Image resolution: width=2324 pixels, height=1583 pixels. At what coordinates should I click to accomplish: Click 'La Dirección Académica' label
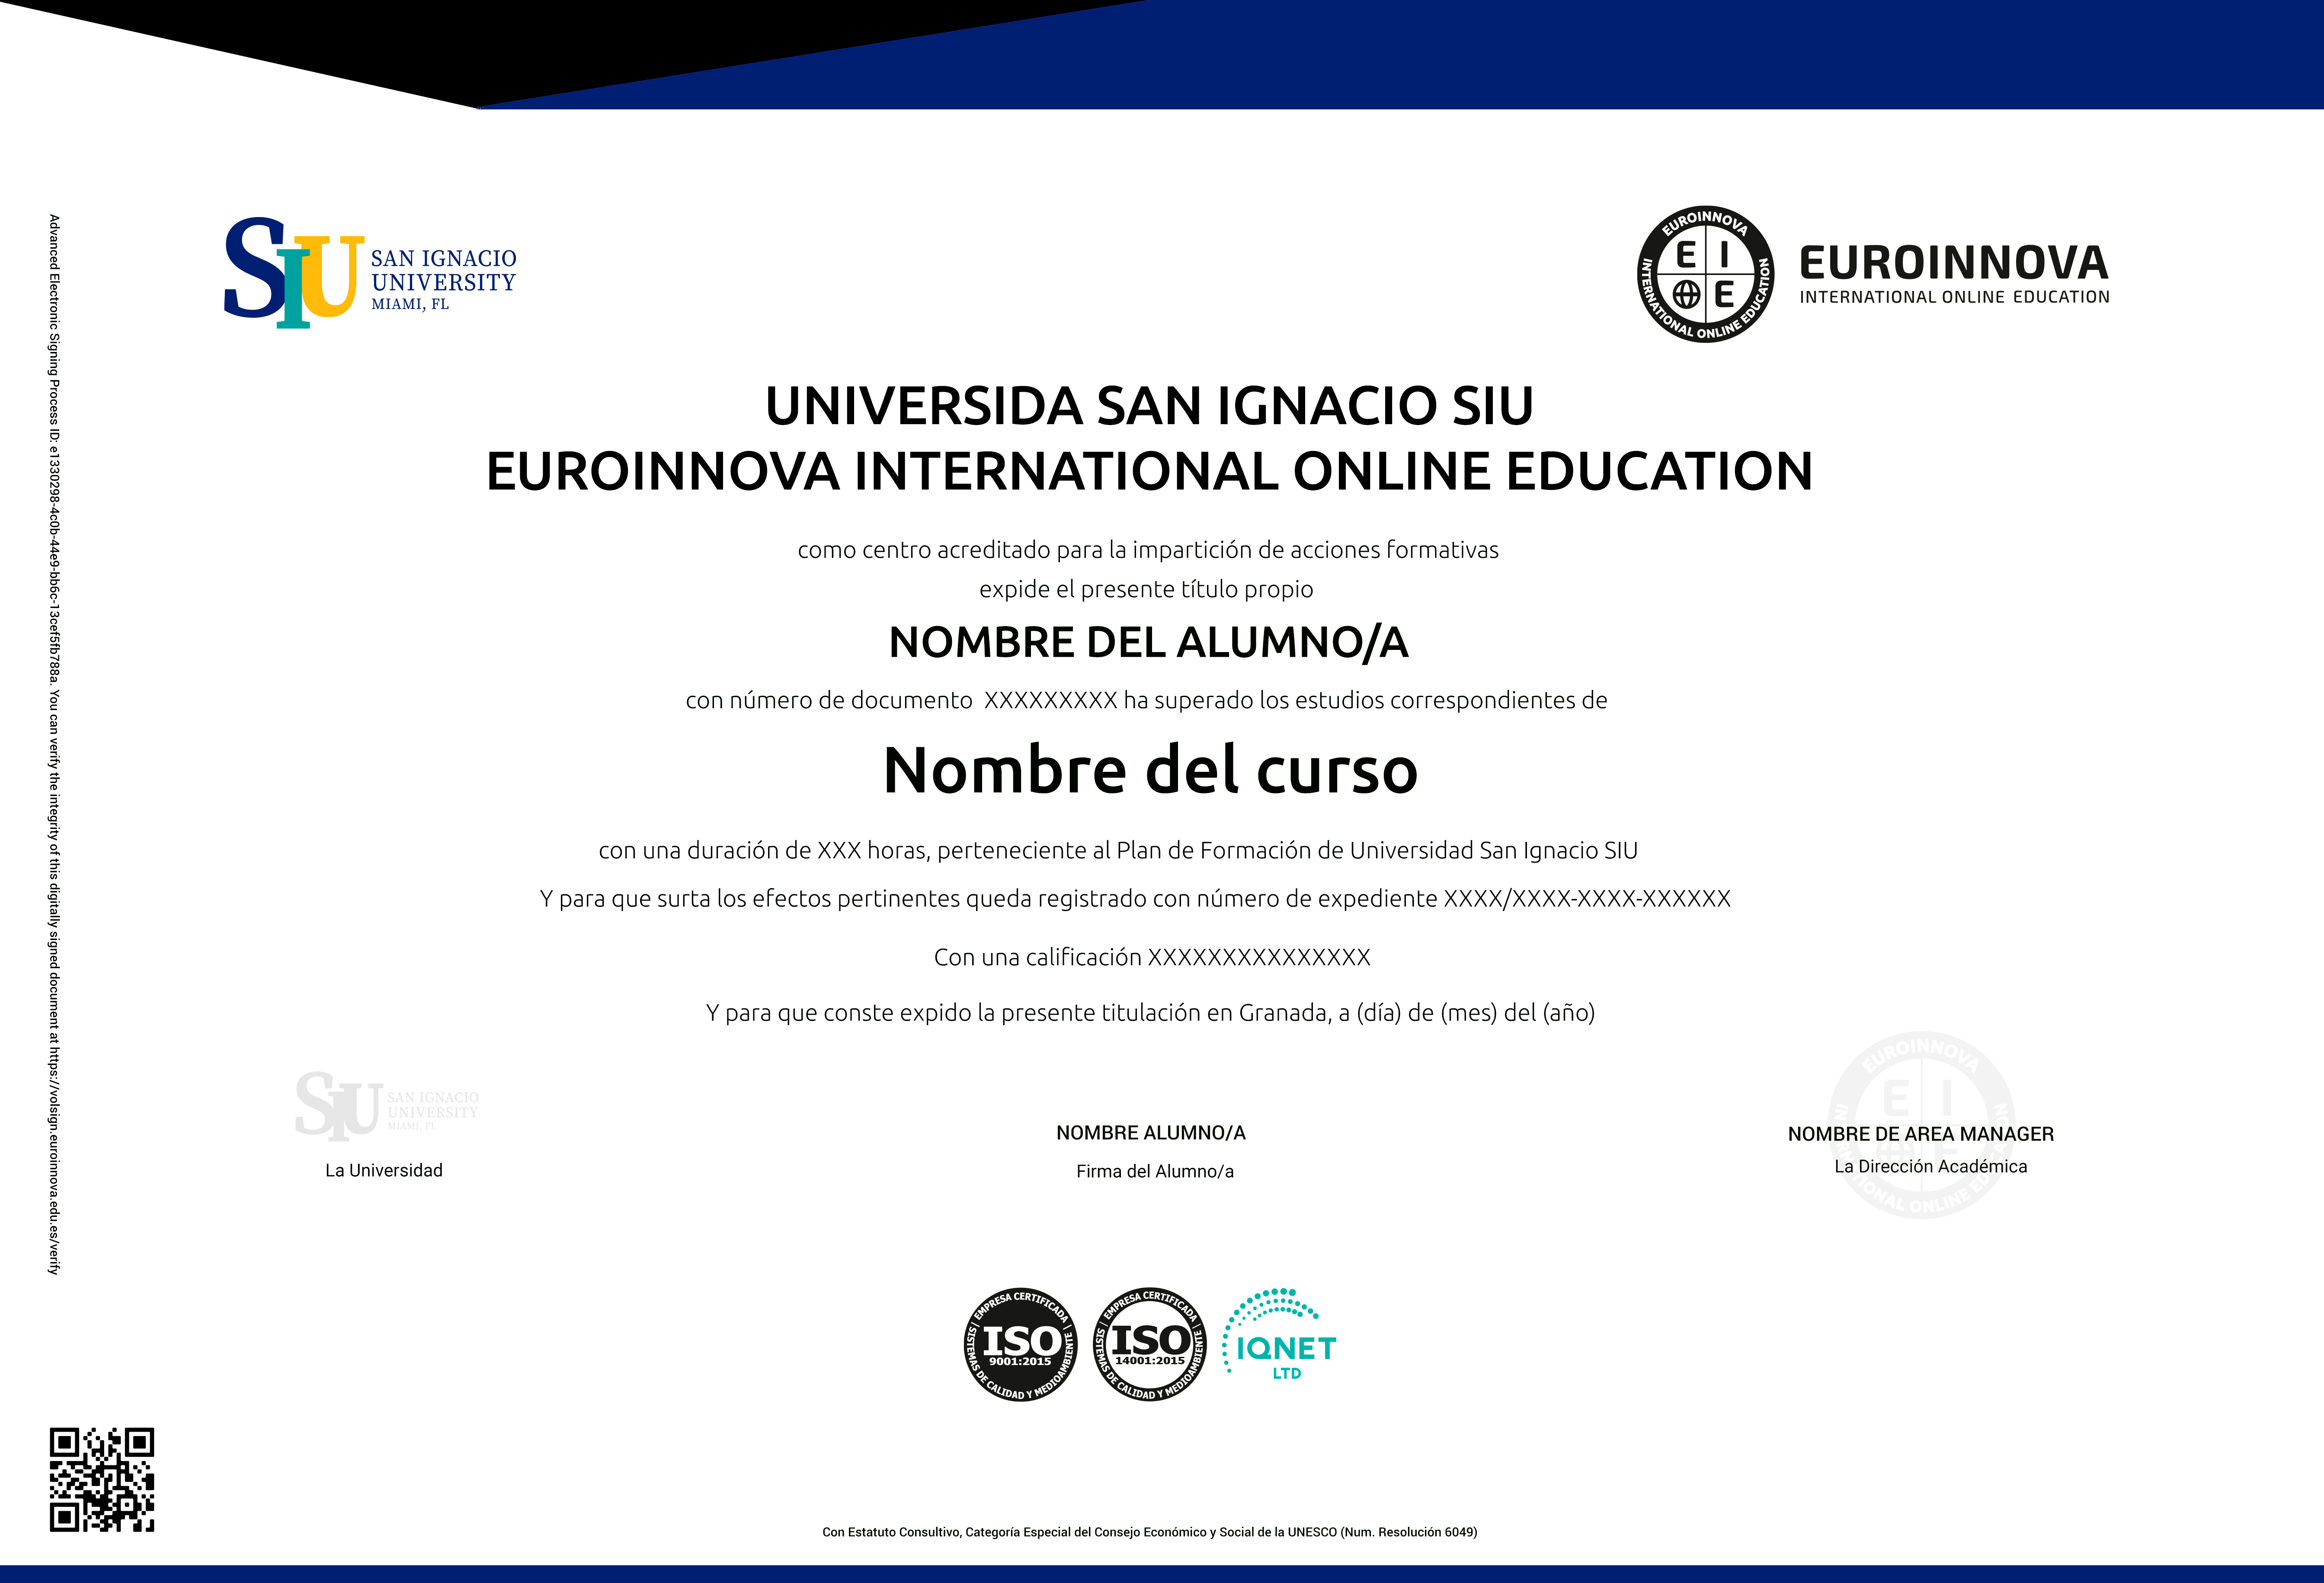[1931, 1166]
